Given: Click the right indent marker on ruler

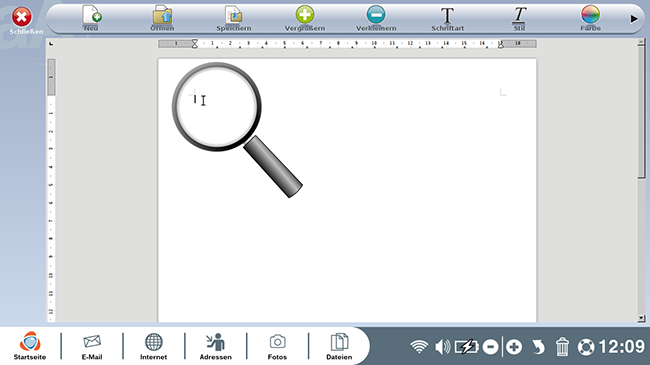Looking at the screenshot, I should 501,45.
